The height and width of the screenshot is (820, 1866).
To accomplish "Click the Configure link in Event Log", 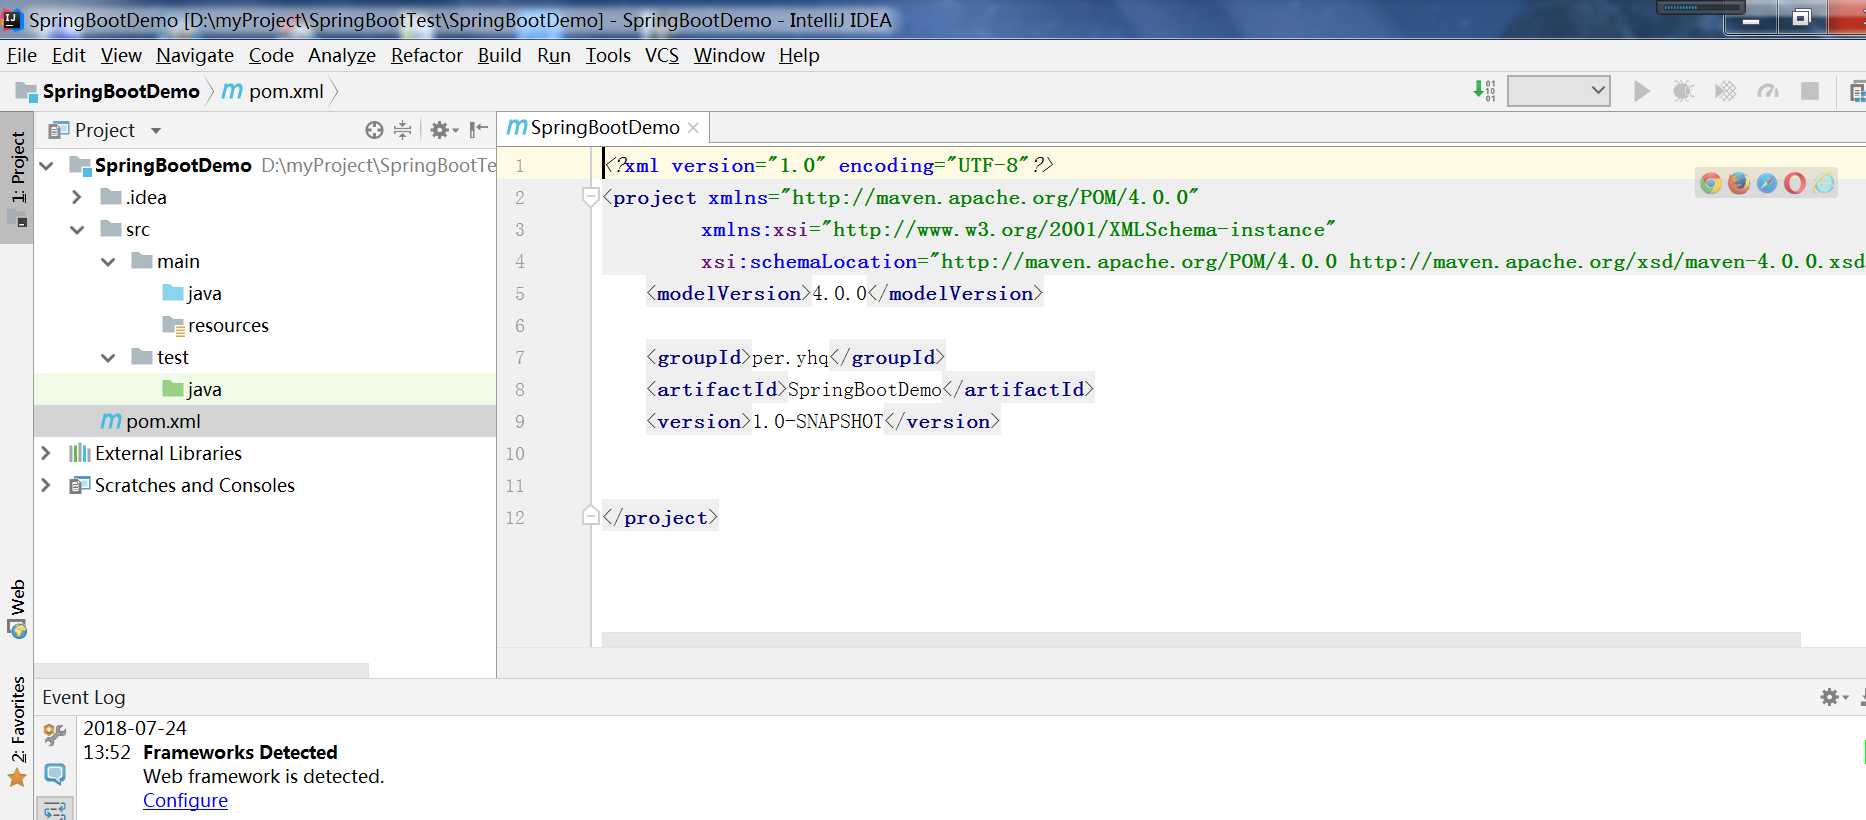I will coord(185,800).
